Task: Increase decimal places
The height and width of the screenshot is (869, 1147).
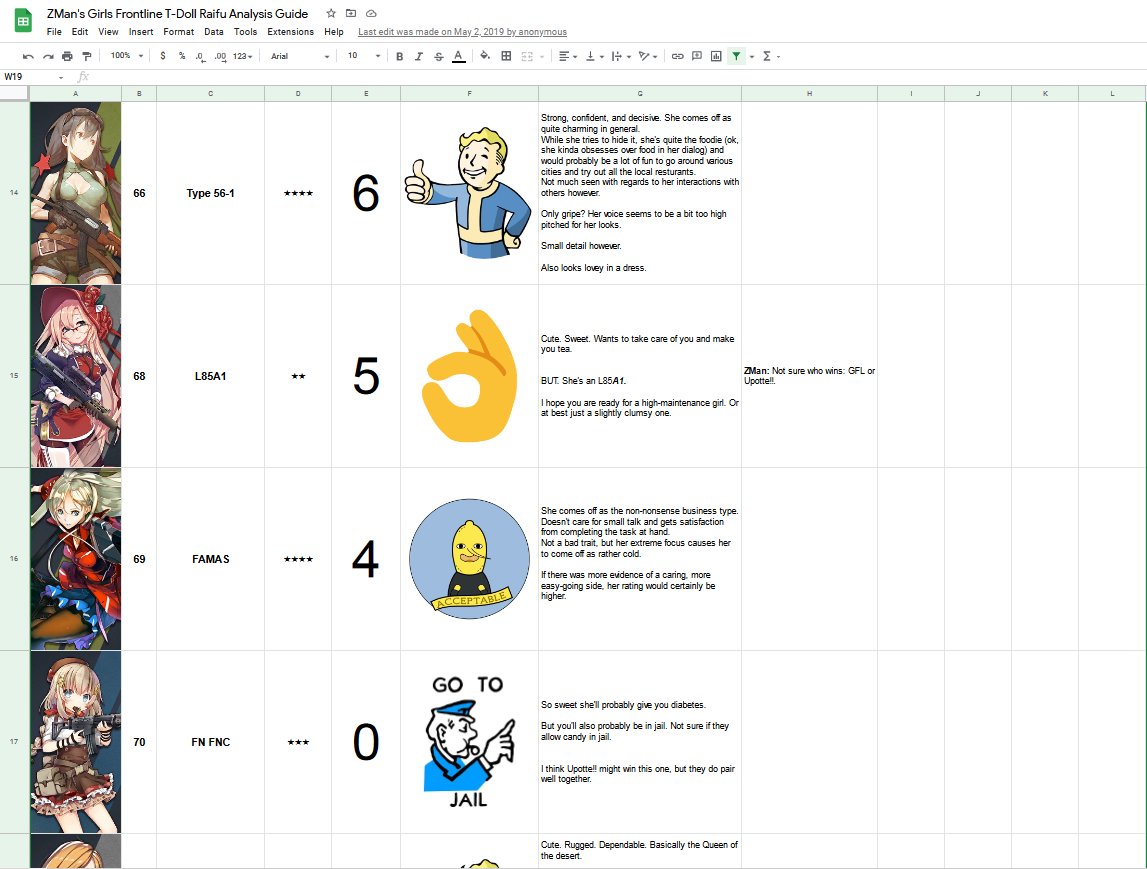Action: click(219, 56)
